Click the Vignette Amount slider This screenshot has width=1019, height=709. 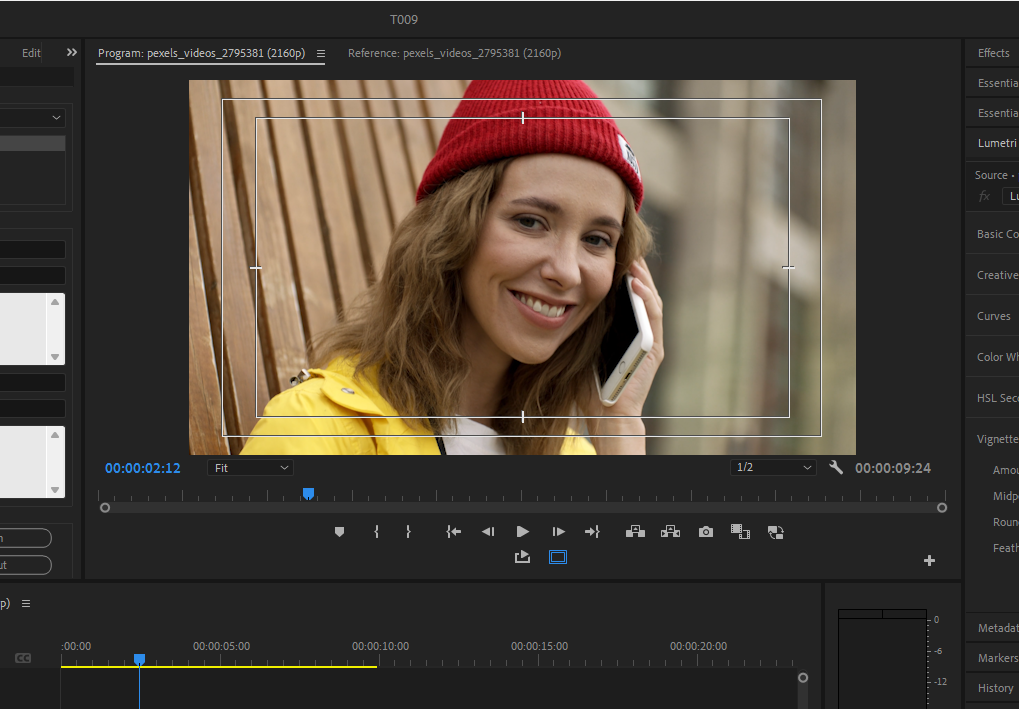click(x=1006, y=469)
